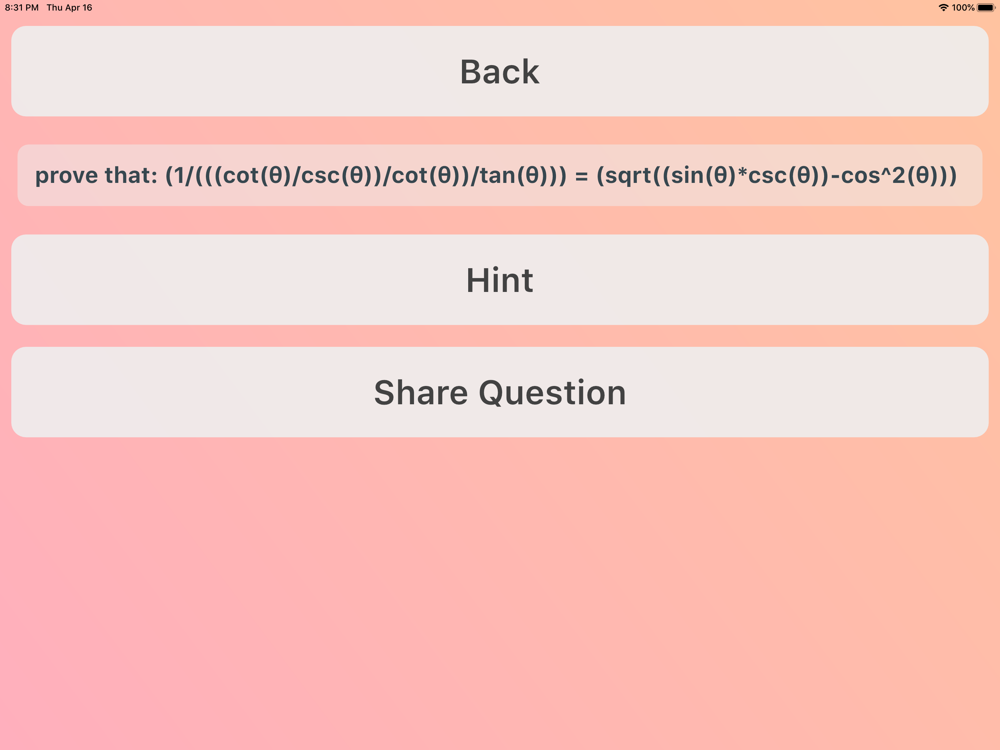Open the Hint for this proof
This screenshot has width=1000, height=750.
coord(499,279)
